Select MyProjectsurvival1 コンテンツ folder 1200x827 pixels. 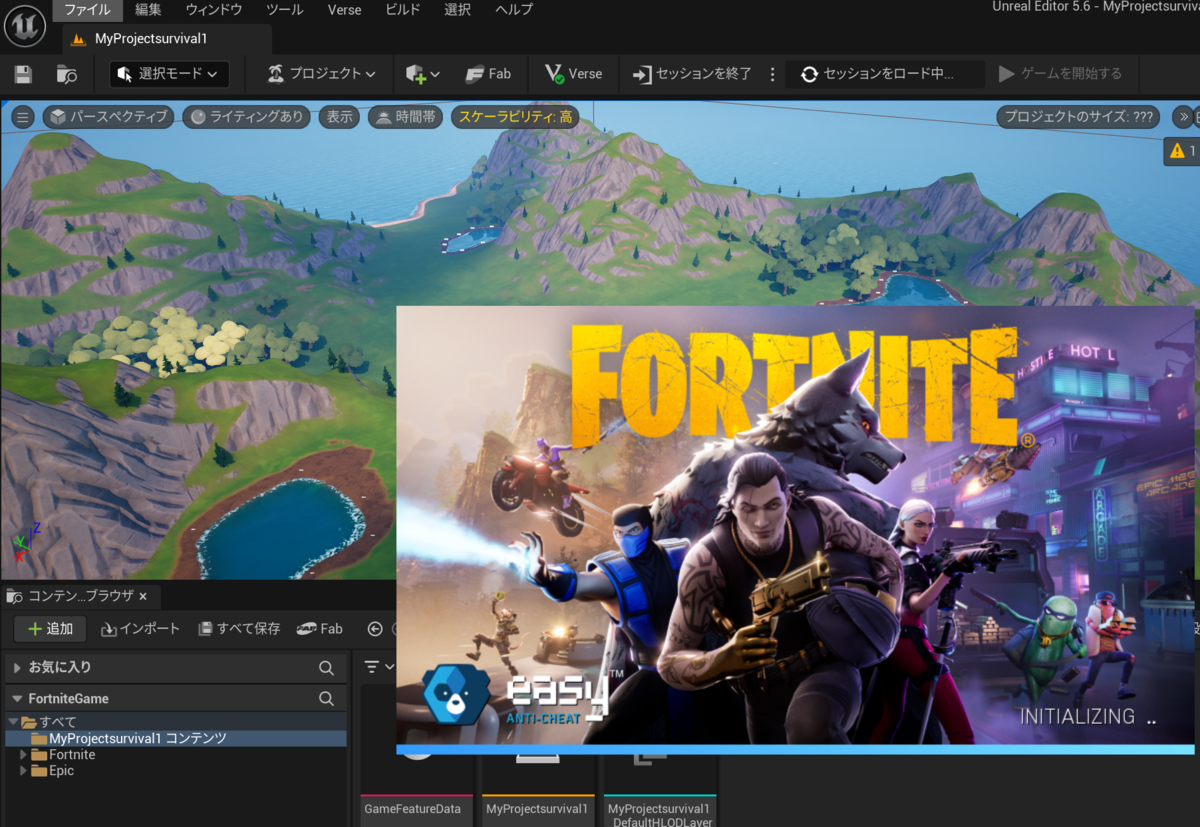(176, 738)
